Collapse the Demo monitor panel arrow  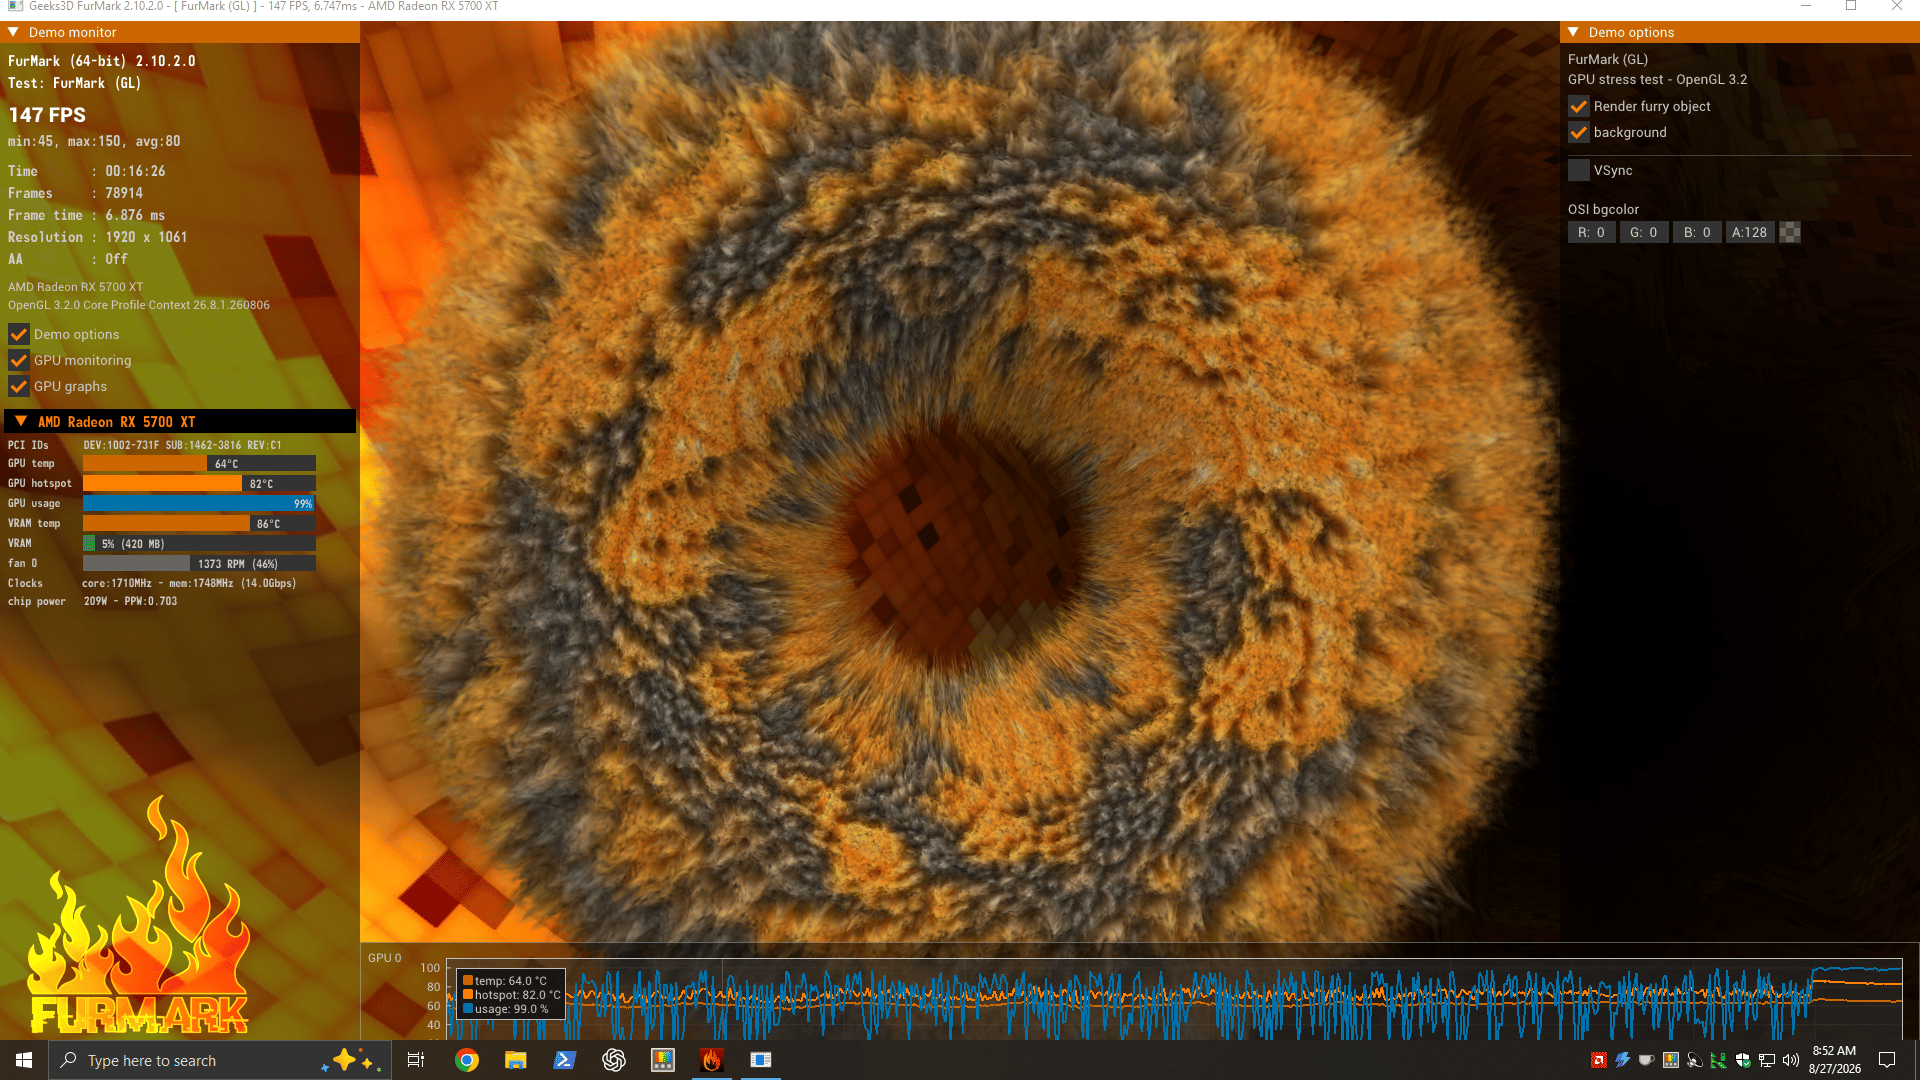(14, 32)
